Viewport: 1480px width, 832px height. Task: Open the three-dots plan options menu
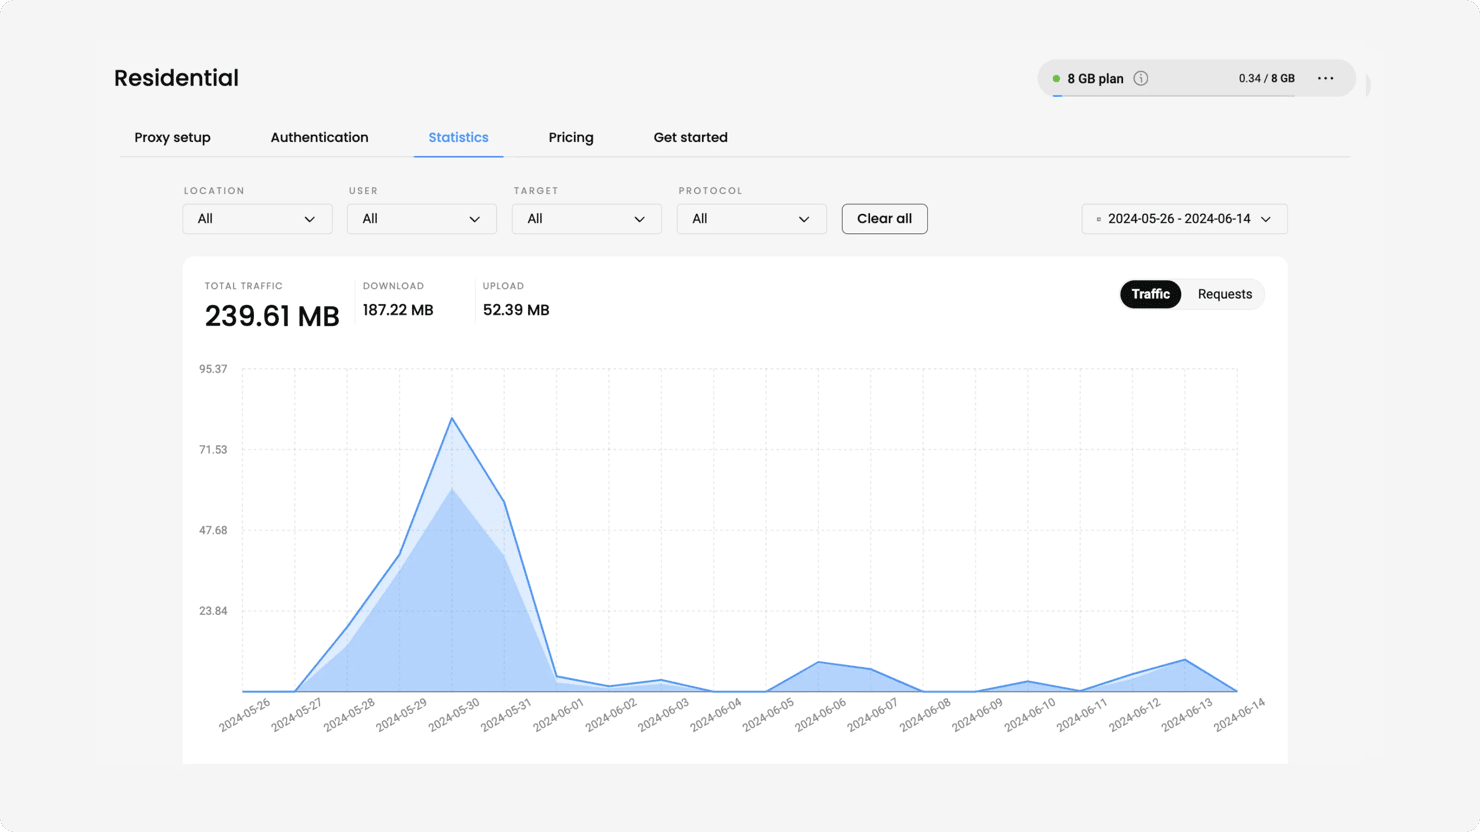tap(1325, 78)
